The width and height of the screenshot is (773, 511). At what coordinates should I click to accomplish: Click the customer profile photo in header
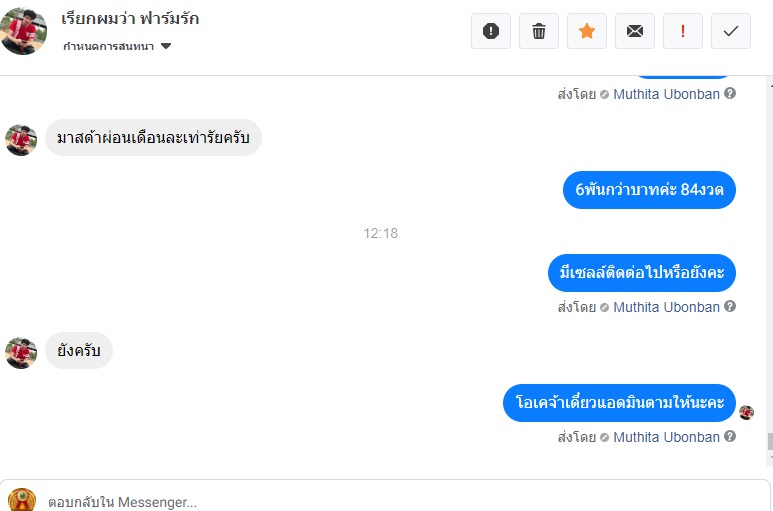(24, 31)
